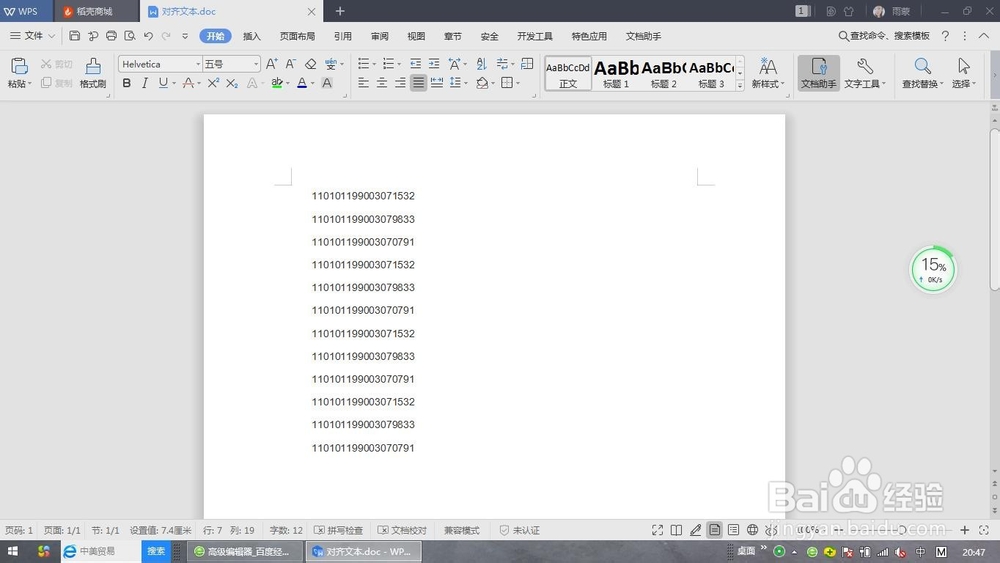
Task: Center align text
Action: (382, 83)
